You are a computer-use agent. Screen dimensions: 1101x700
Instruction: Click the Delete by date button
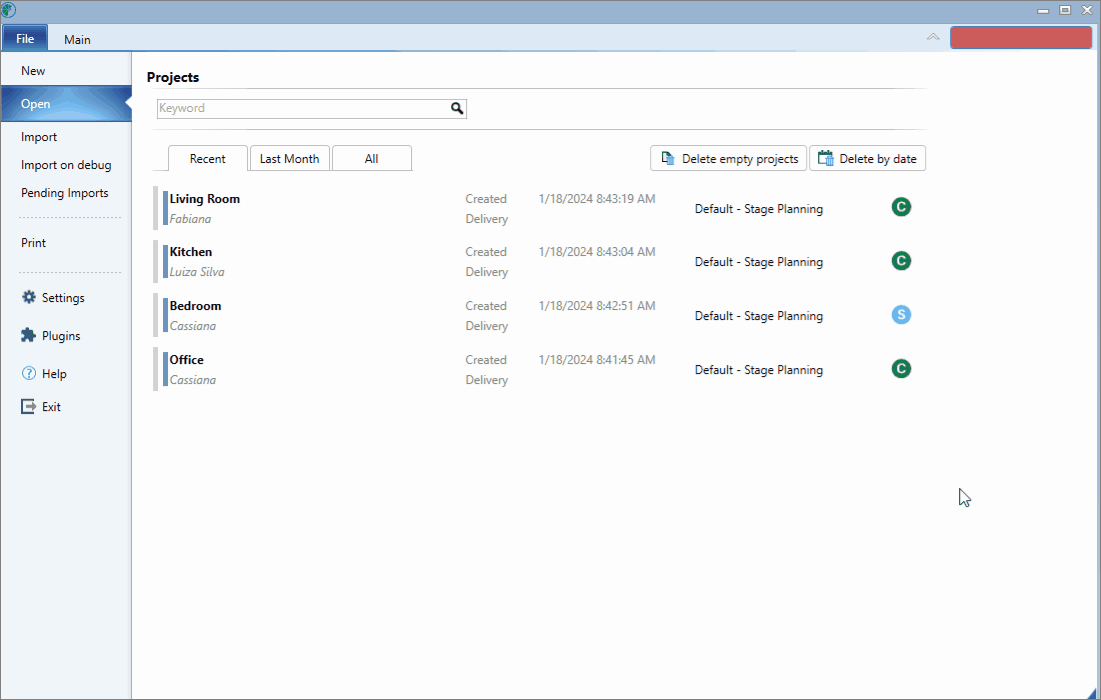pos(867,159)
